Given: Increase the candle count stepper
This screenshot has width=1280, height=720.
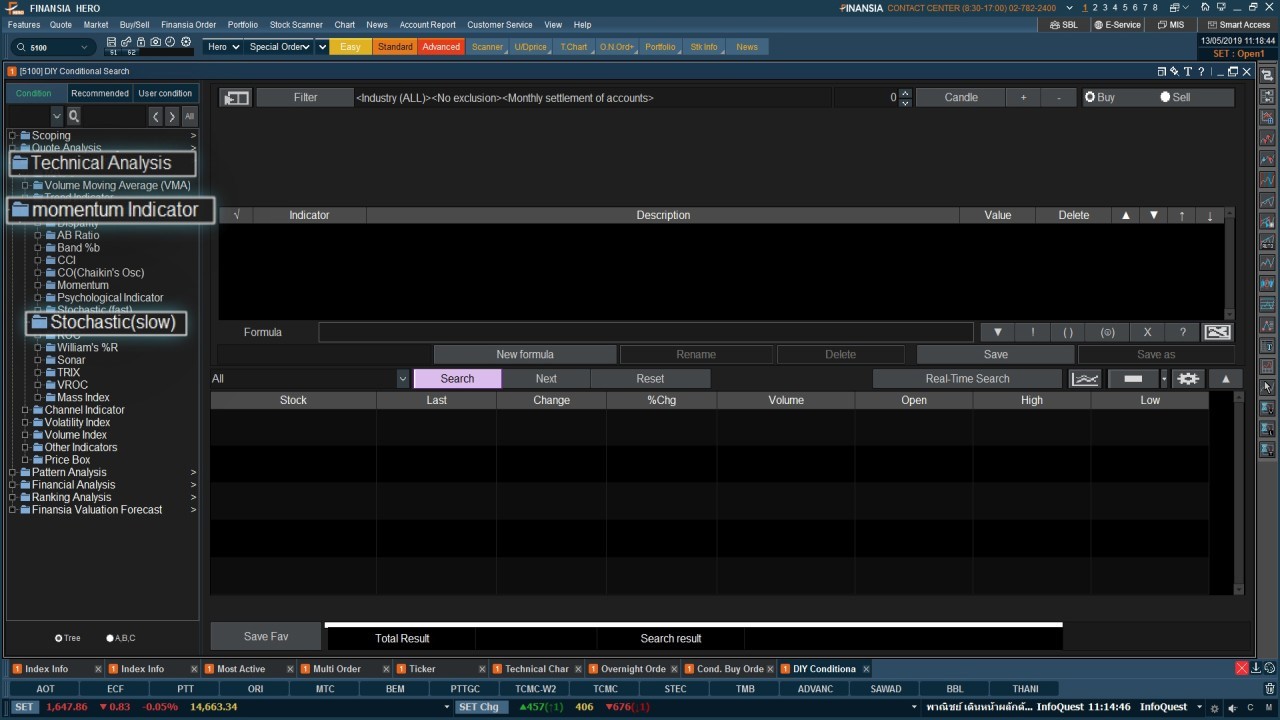Looking at the screenshot, I should pyautogui.click(x=905, y=93).
